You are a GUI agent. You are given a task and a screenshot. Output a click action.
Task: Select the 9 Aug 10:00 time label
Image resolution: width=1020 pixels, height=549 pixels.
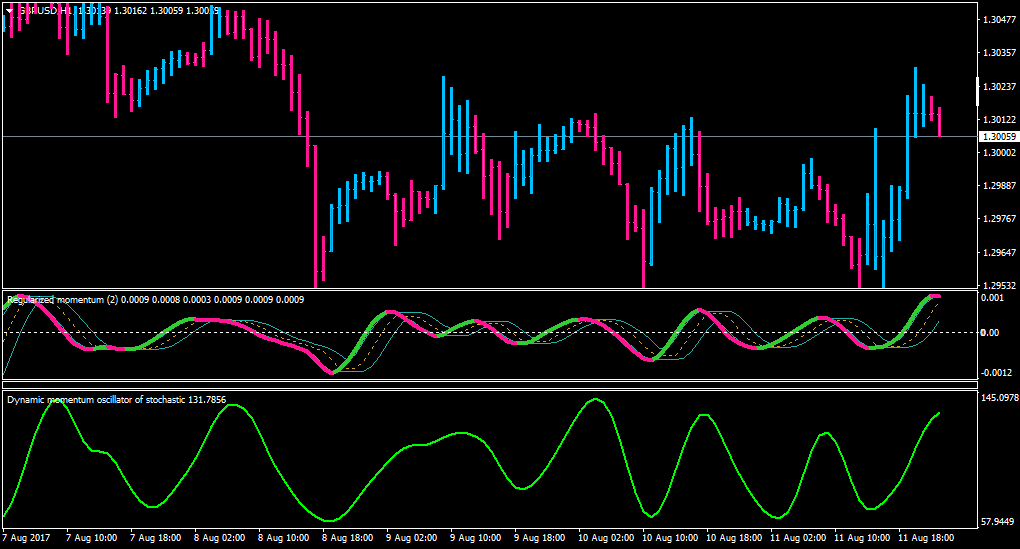[x=475, y=538]
